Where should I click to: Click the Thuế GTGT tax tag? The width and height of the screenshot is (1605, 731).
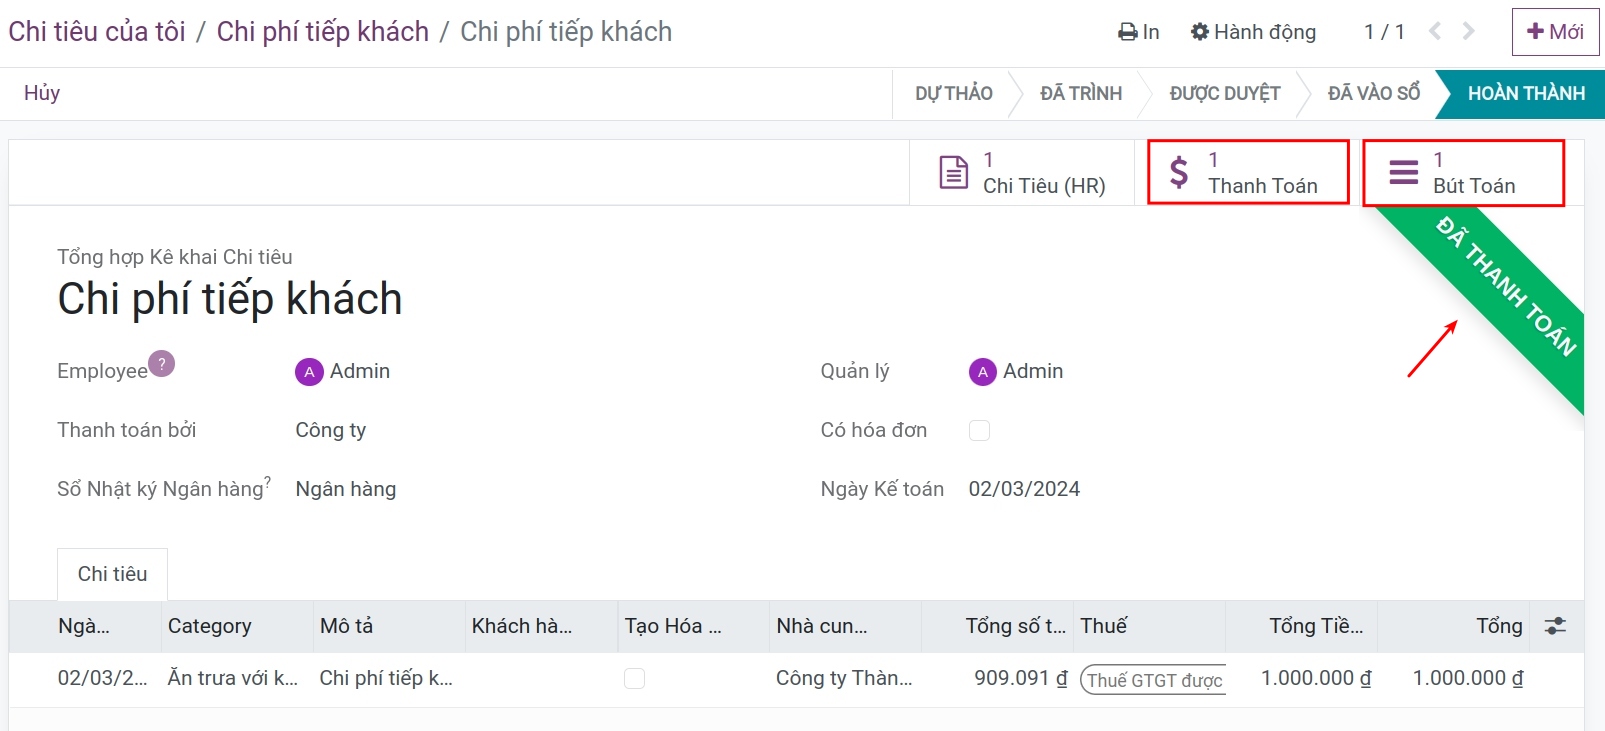click(1154, 680)
